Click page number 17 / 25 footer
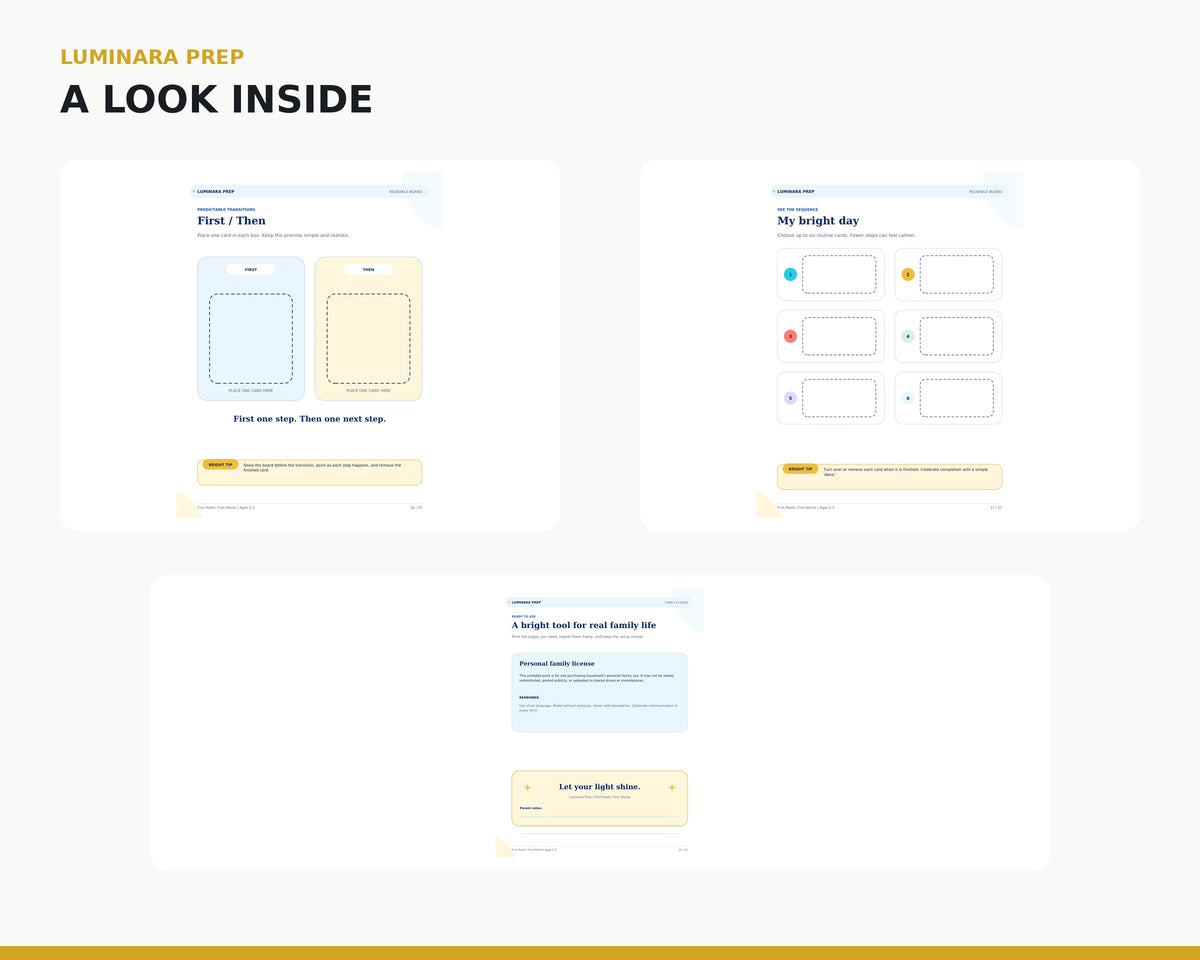Screen dimensions: 1200x960 pos(996,508)
